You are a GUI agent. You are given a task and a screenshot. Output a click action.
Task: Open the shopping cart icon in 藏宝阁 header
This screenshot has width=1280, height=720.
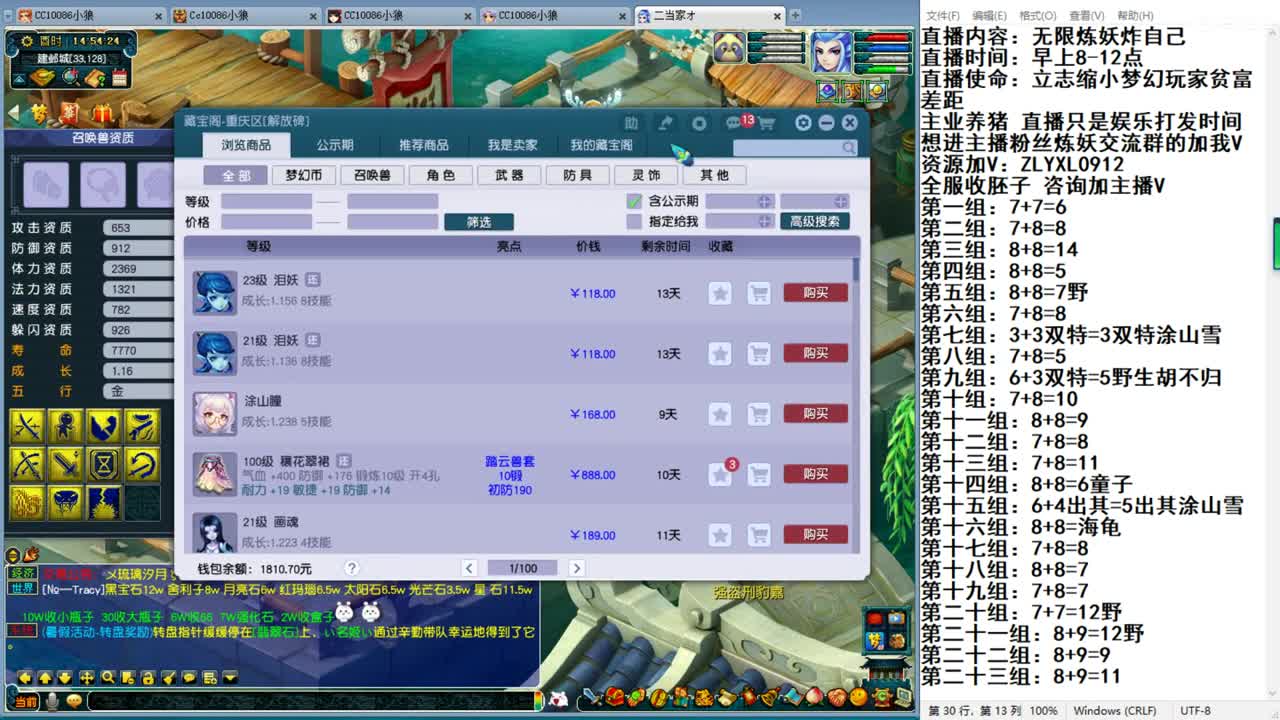(767, 123)
